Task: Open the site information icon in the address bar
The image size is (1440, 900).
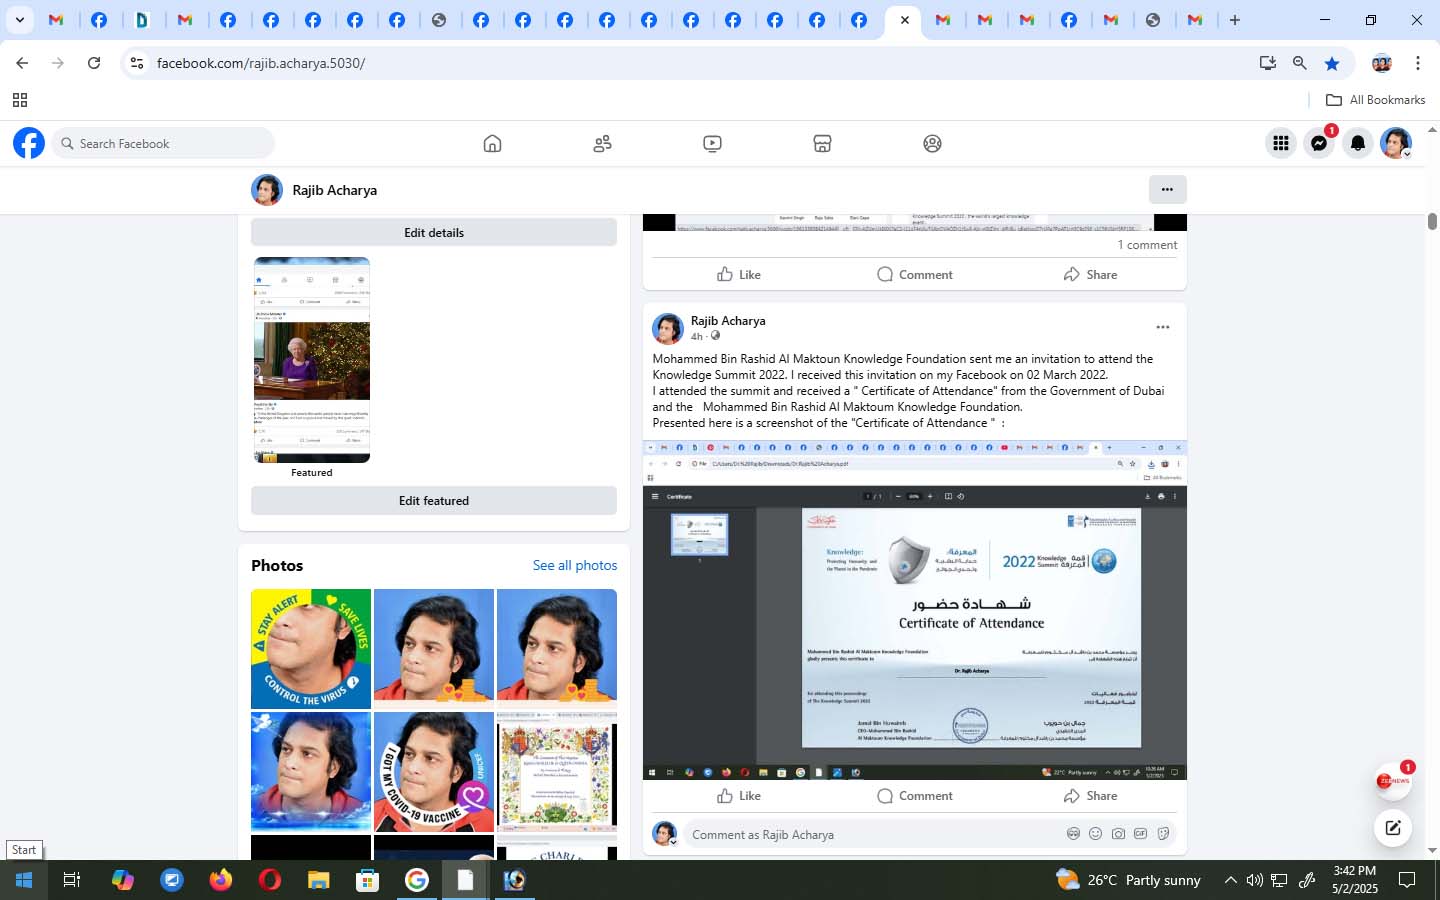Action: tap(137, 63)
